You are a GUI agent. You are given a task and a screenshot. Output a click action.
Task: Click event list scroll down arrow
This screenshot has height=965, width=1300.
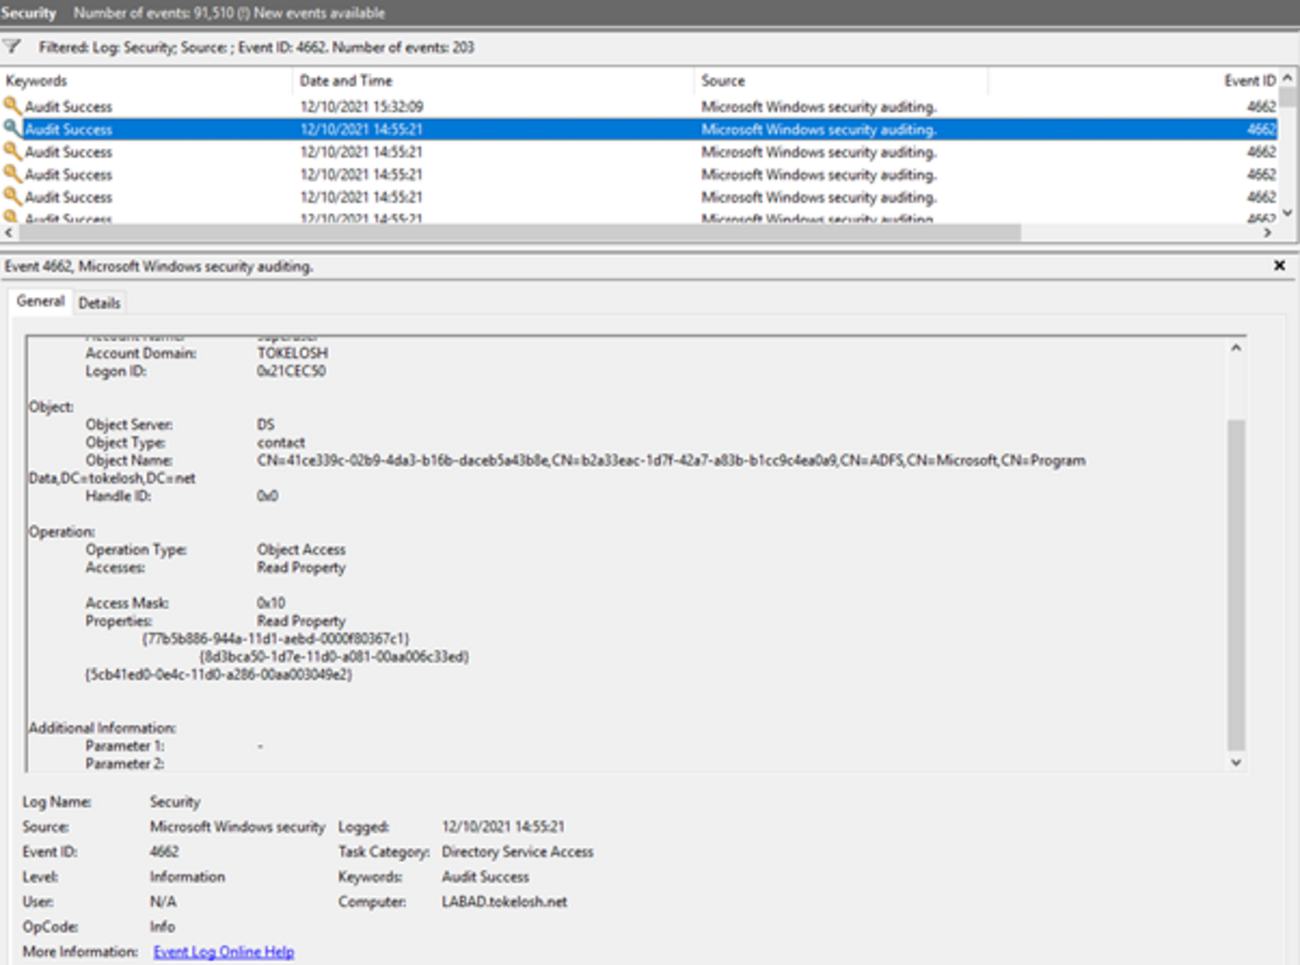tap(1288, 213)
